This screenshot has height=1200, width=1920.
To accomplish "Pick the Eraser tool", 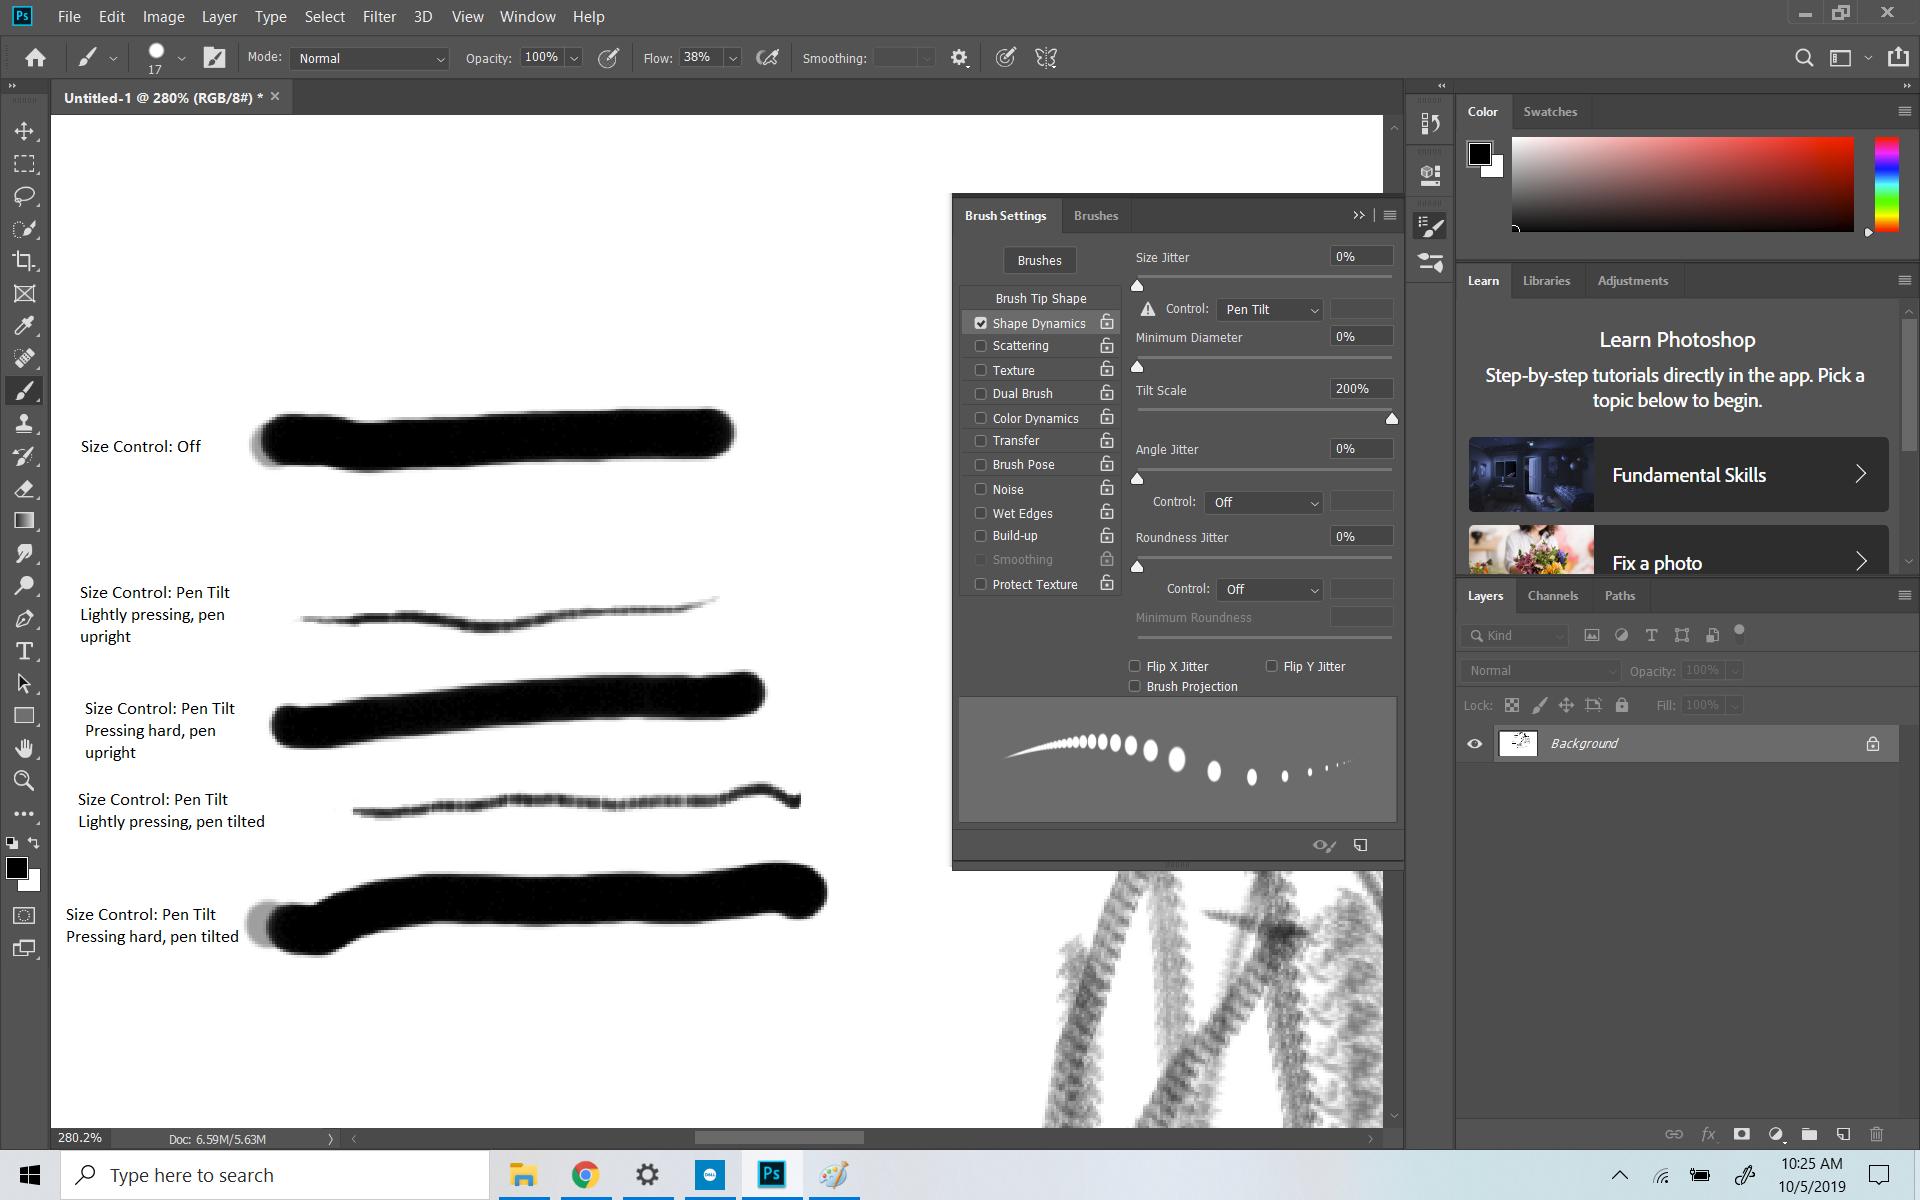I will pos(24,489).
